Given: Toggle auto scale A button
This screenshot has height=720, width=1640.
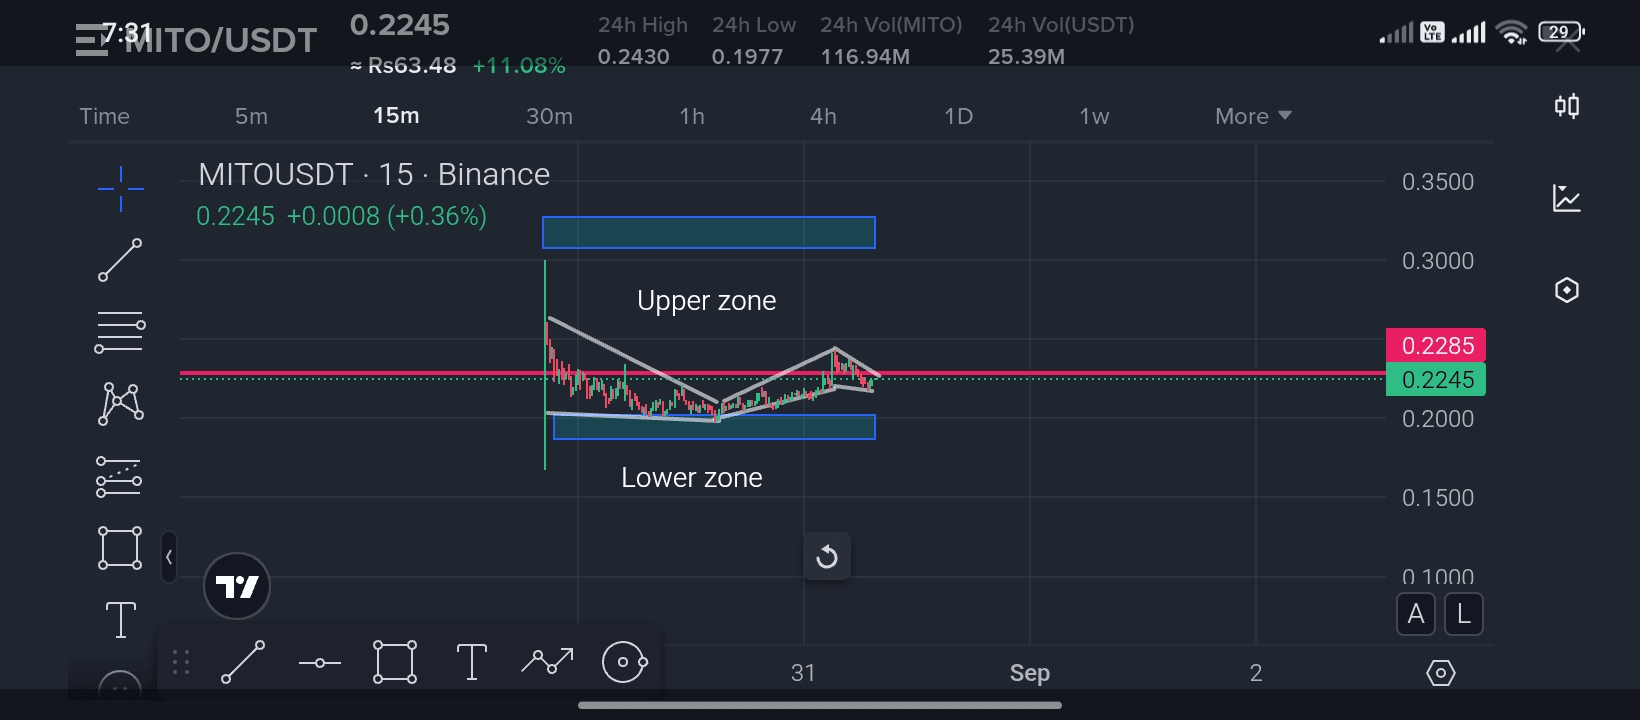Looking at the screenshot, I should pos(1416,614).
